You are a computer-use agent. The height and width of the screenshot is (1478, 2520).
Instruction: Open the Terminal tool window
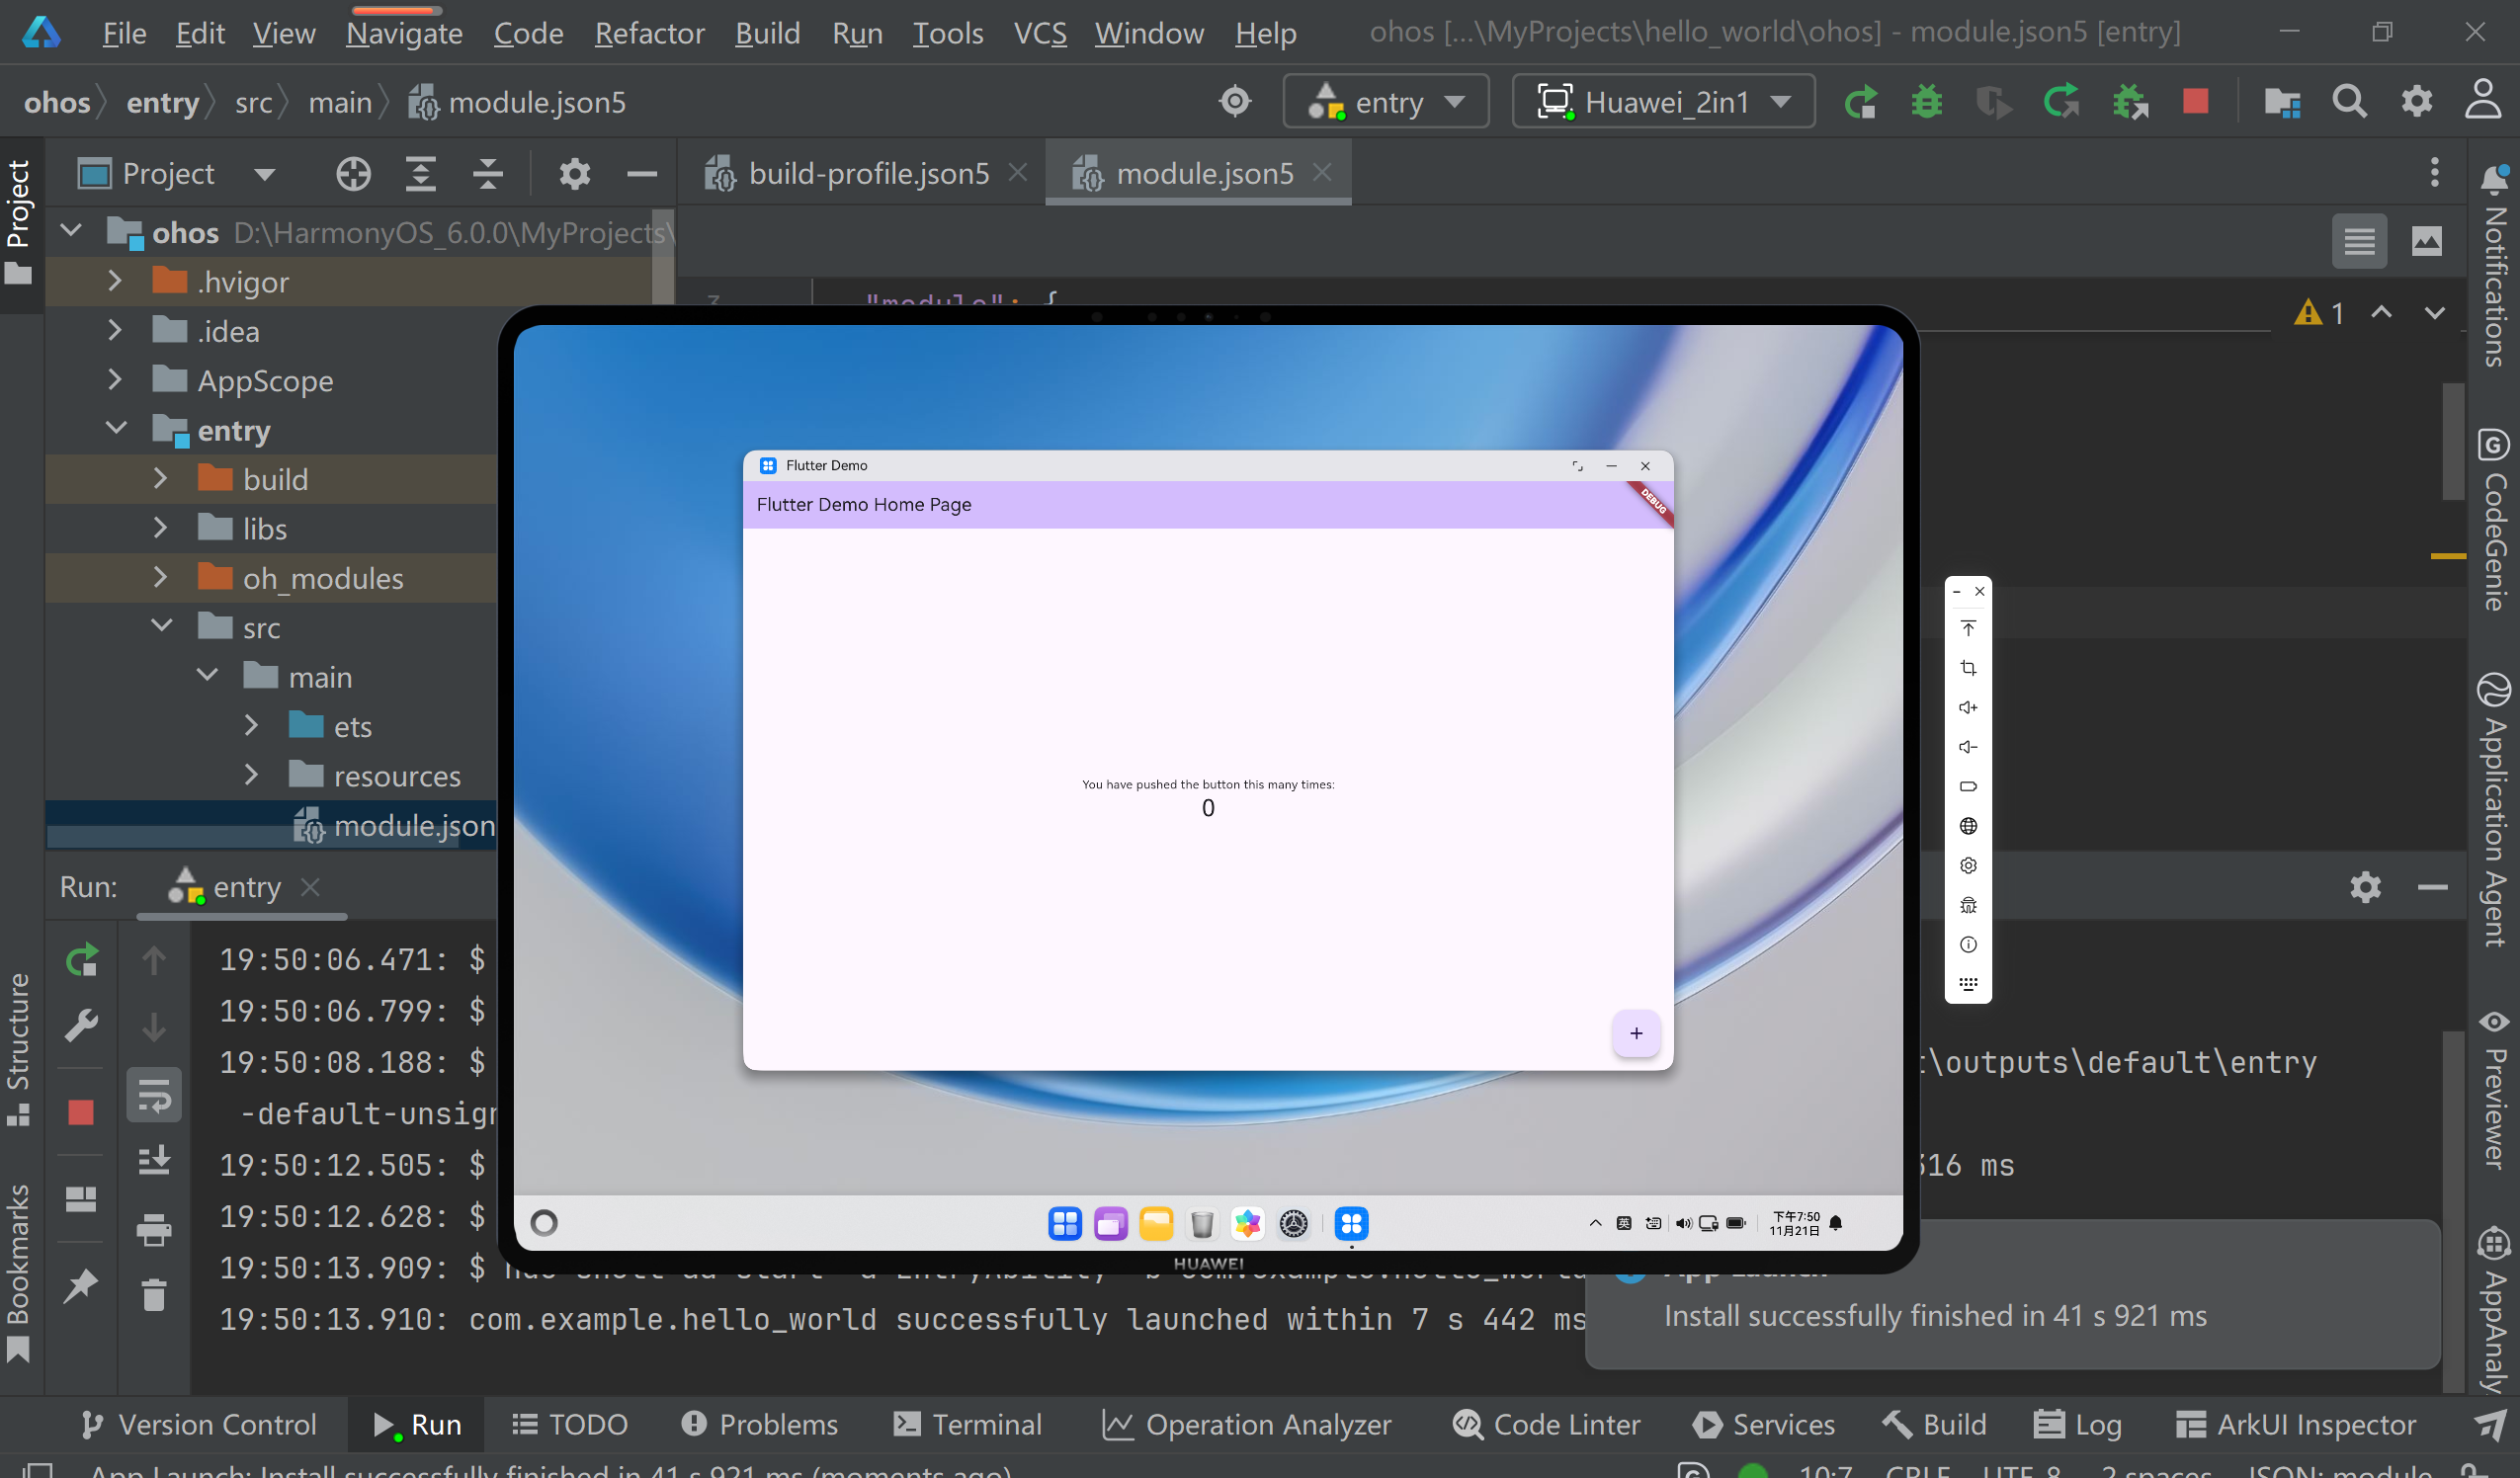click(x=967, y=1424)
